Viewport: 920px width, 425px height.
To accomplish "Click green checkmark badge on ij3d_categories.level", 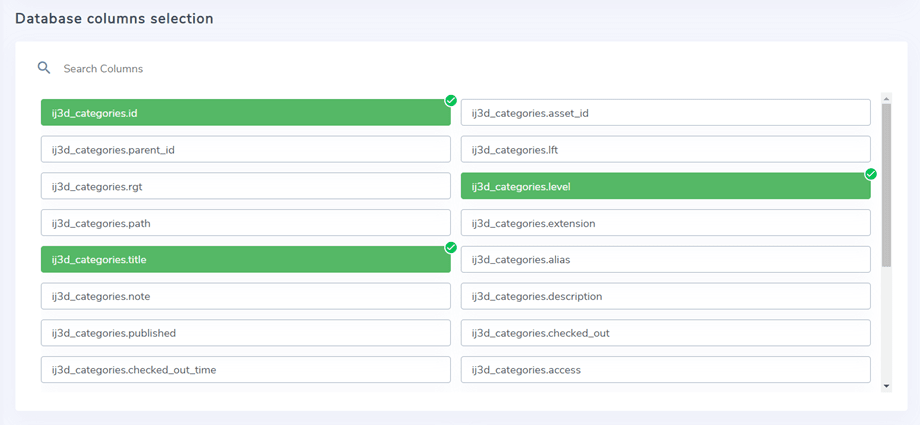I will tap(871, 174).
